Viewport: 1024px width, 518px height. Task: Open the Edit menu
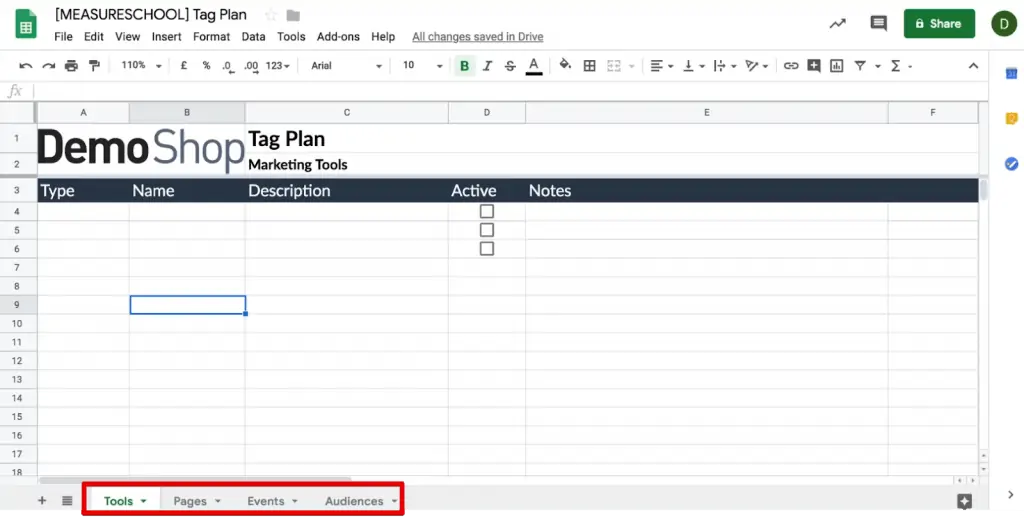point(93,37)
